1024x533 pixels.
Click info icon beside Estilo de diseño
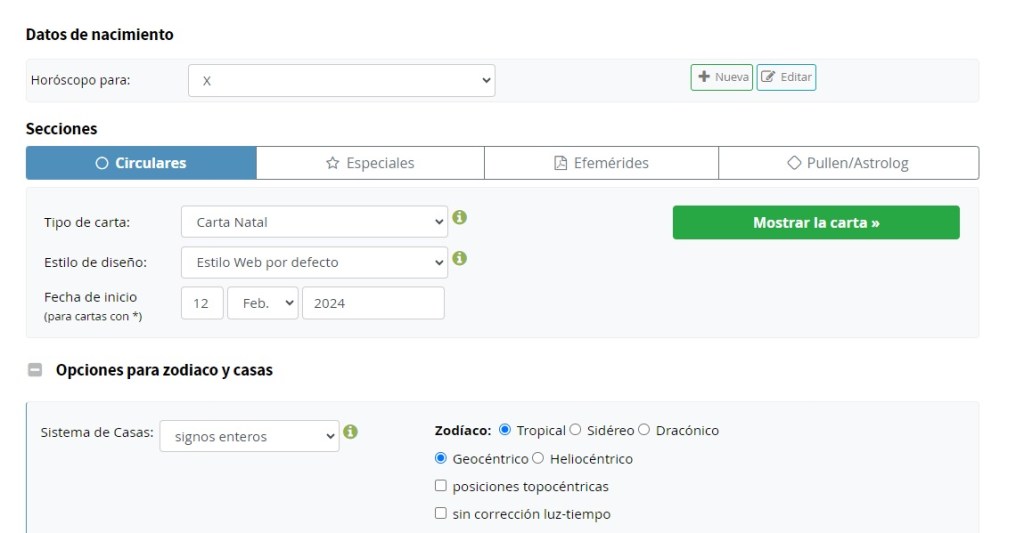(x=460, y=258)
